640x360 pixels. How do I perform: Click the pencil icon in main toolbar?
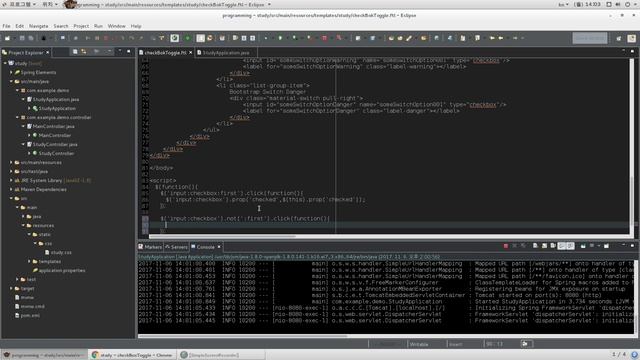(409, 38)
